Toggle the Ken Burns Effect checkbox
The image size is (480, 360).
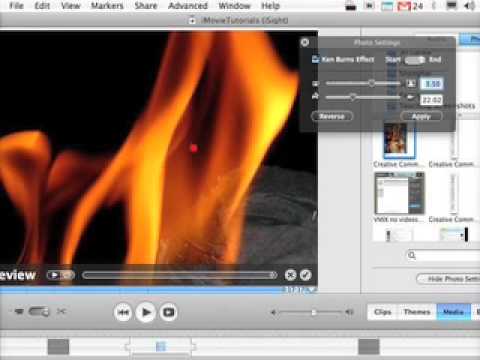[x=315, y=59]
